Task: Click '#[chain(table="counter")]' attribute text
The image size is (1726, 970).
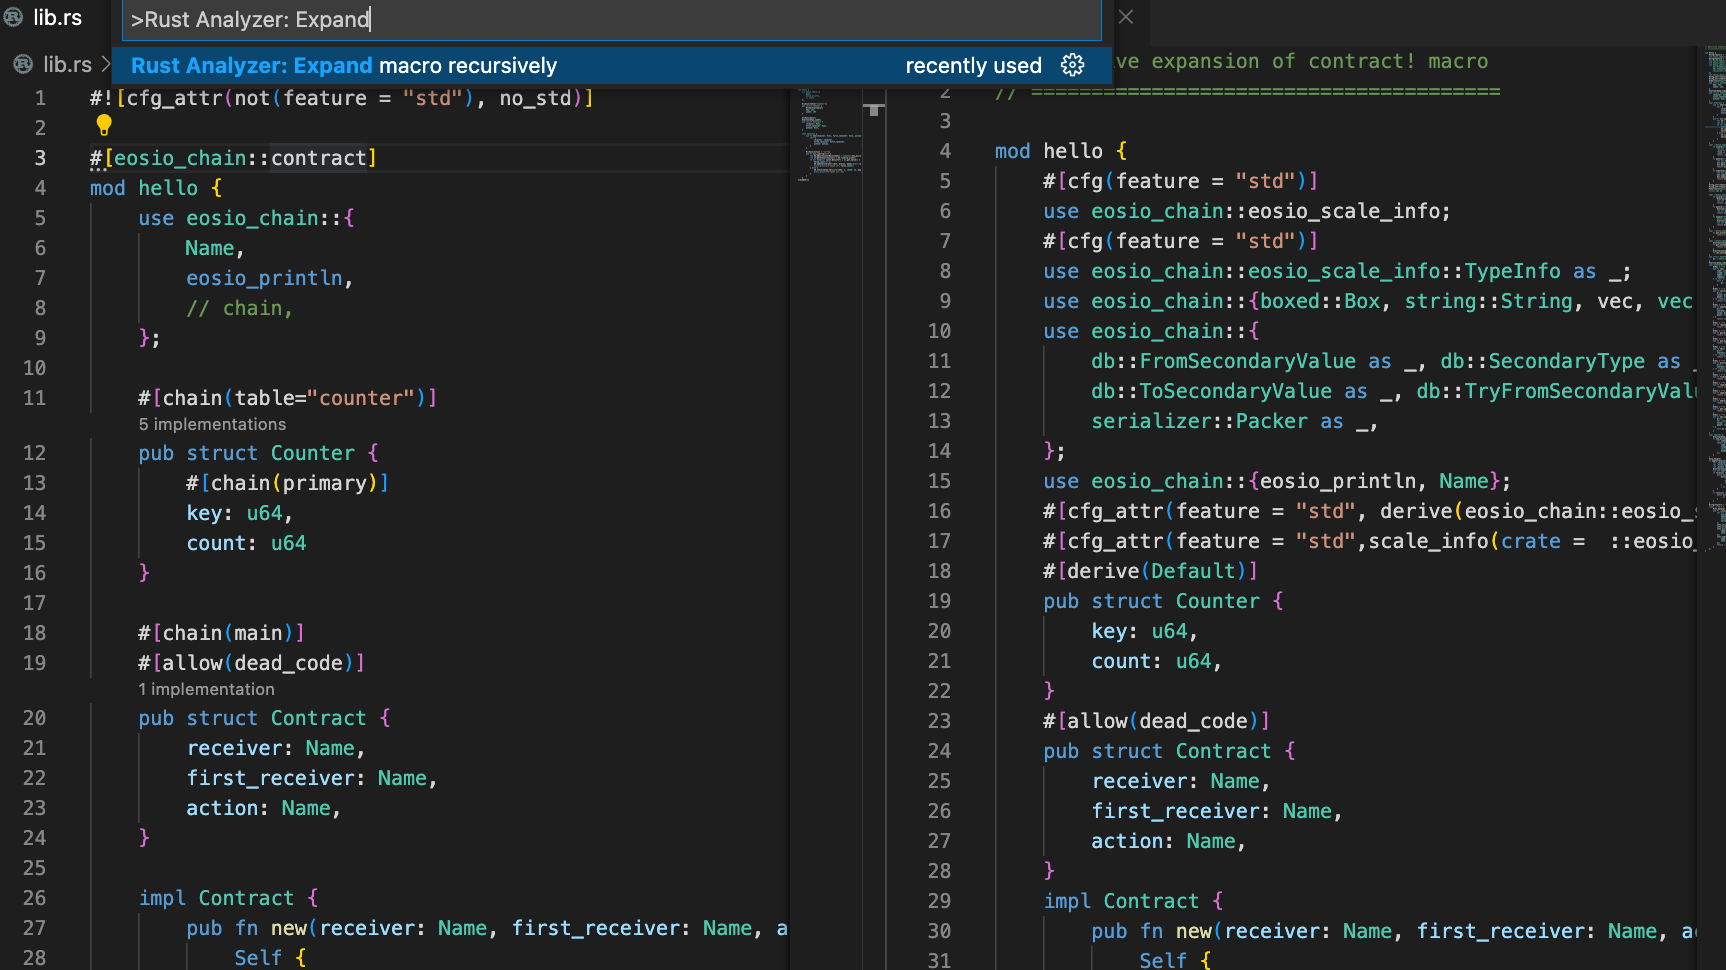Action: coord(288,398)
